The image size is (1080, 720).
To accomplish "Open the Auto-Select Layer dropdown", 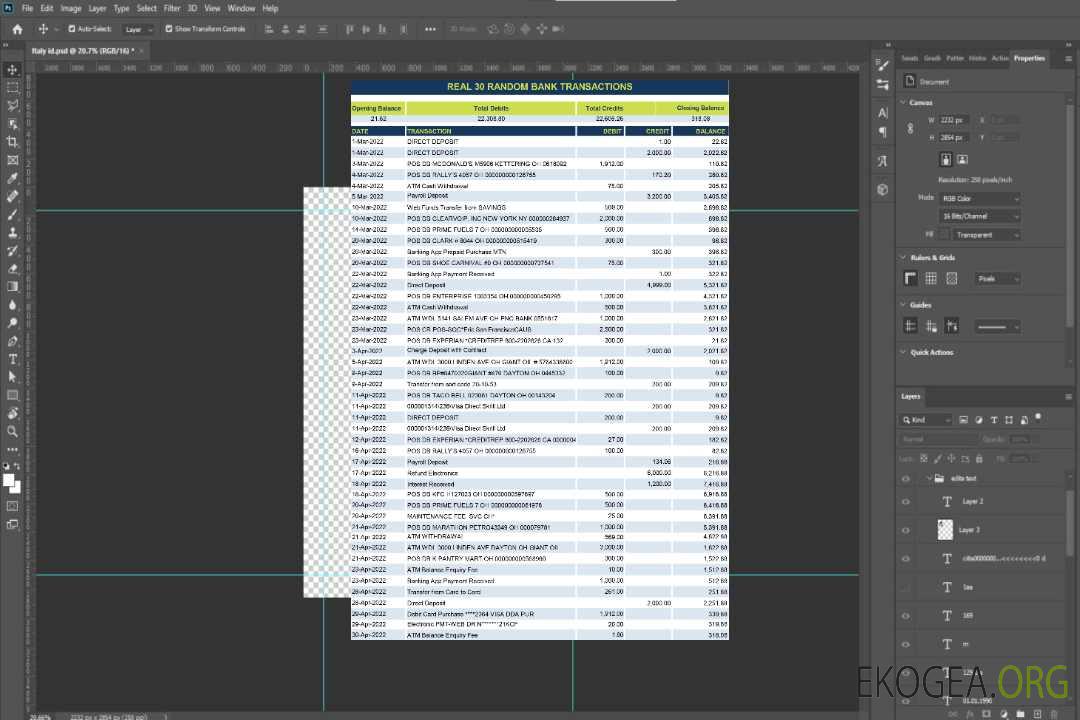I will [x=138, y=29].
